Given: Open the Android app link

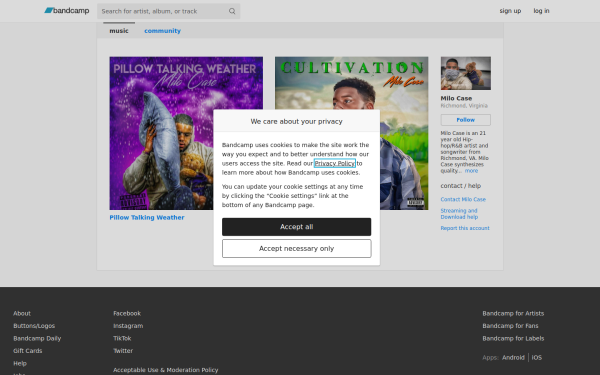Looking at the screenshot, I should pyautogui.click(x=513, y=357).
